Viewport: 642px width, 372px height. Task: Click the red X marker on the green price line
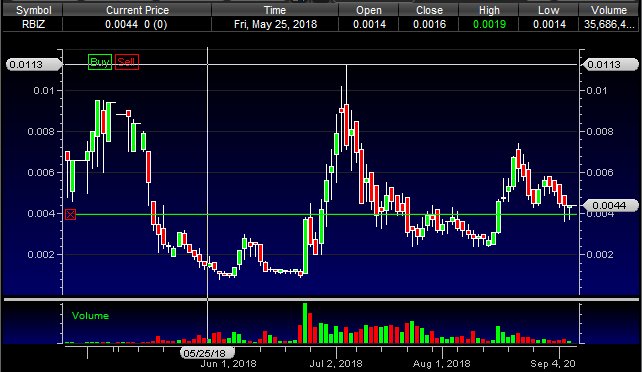pos(70,214)
